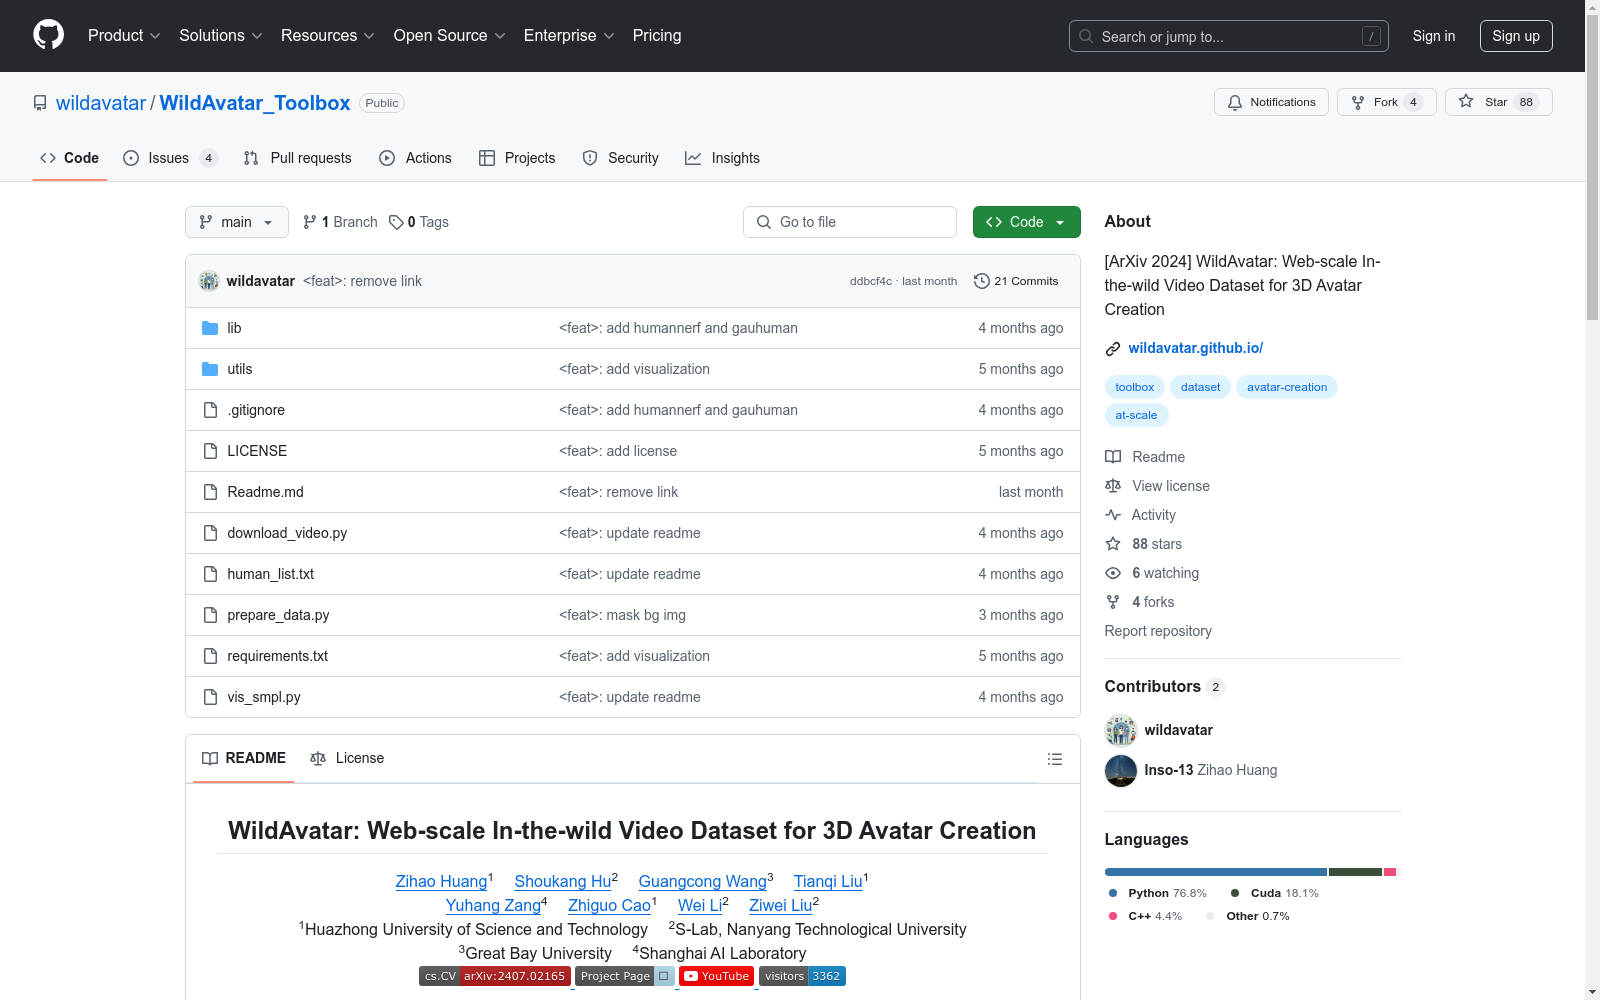Open the wildavatar.github.io website link
Viewport: 1600px width, 1000px height.
coord(1196,348)
